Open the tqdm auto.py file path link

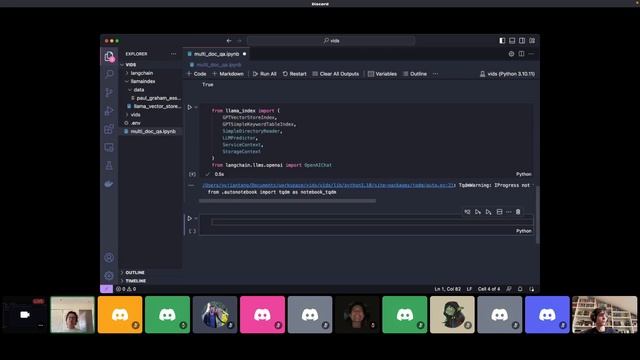tap(329, 185)
